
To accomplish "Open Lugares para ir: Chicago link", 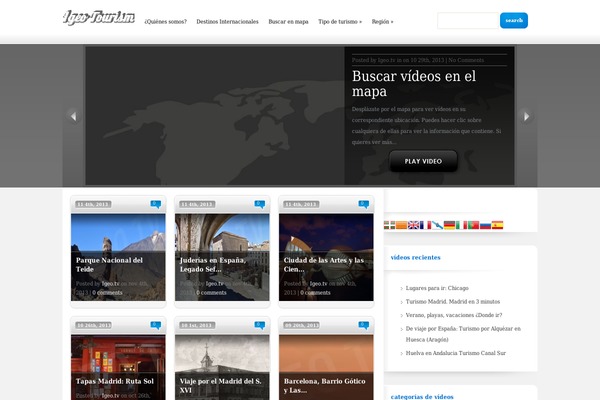I will pyautogui.click(x=437, y=288).
